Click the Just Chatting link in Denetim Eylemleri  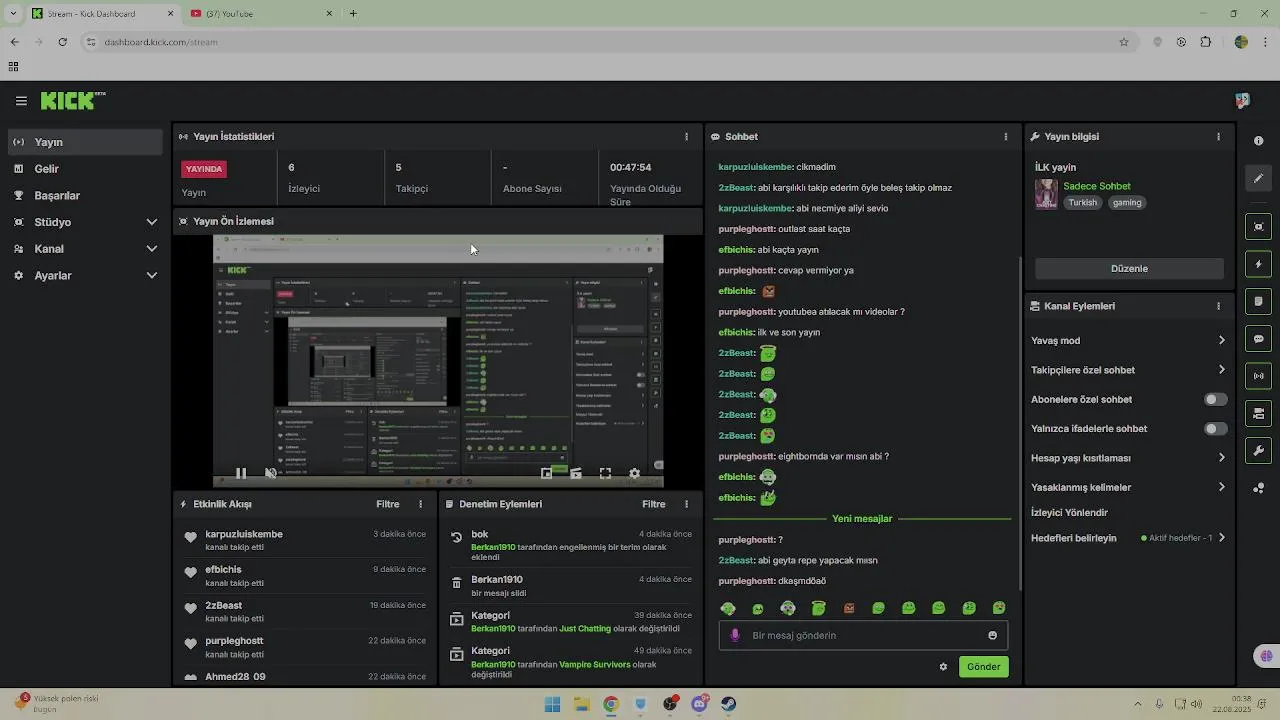tap(585, 629)
